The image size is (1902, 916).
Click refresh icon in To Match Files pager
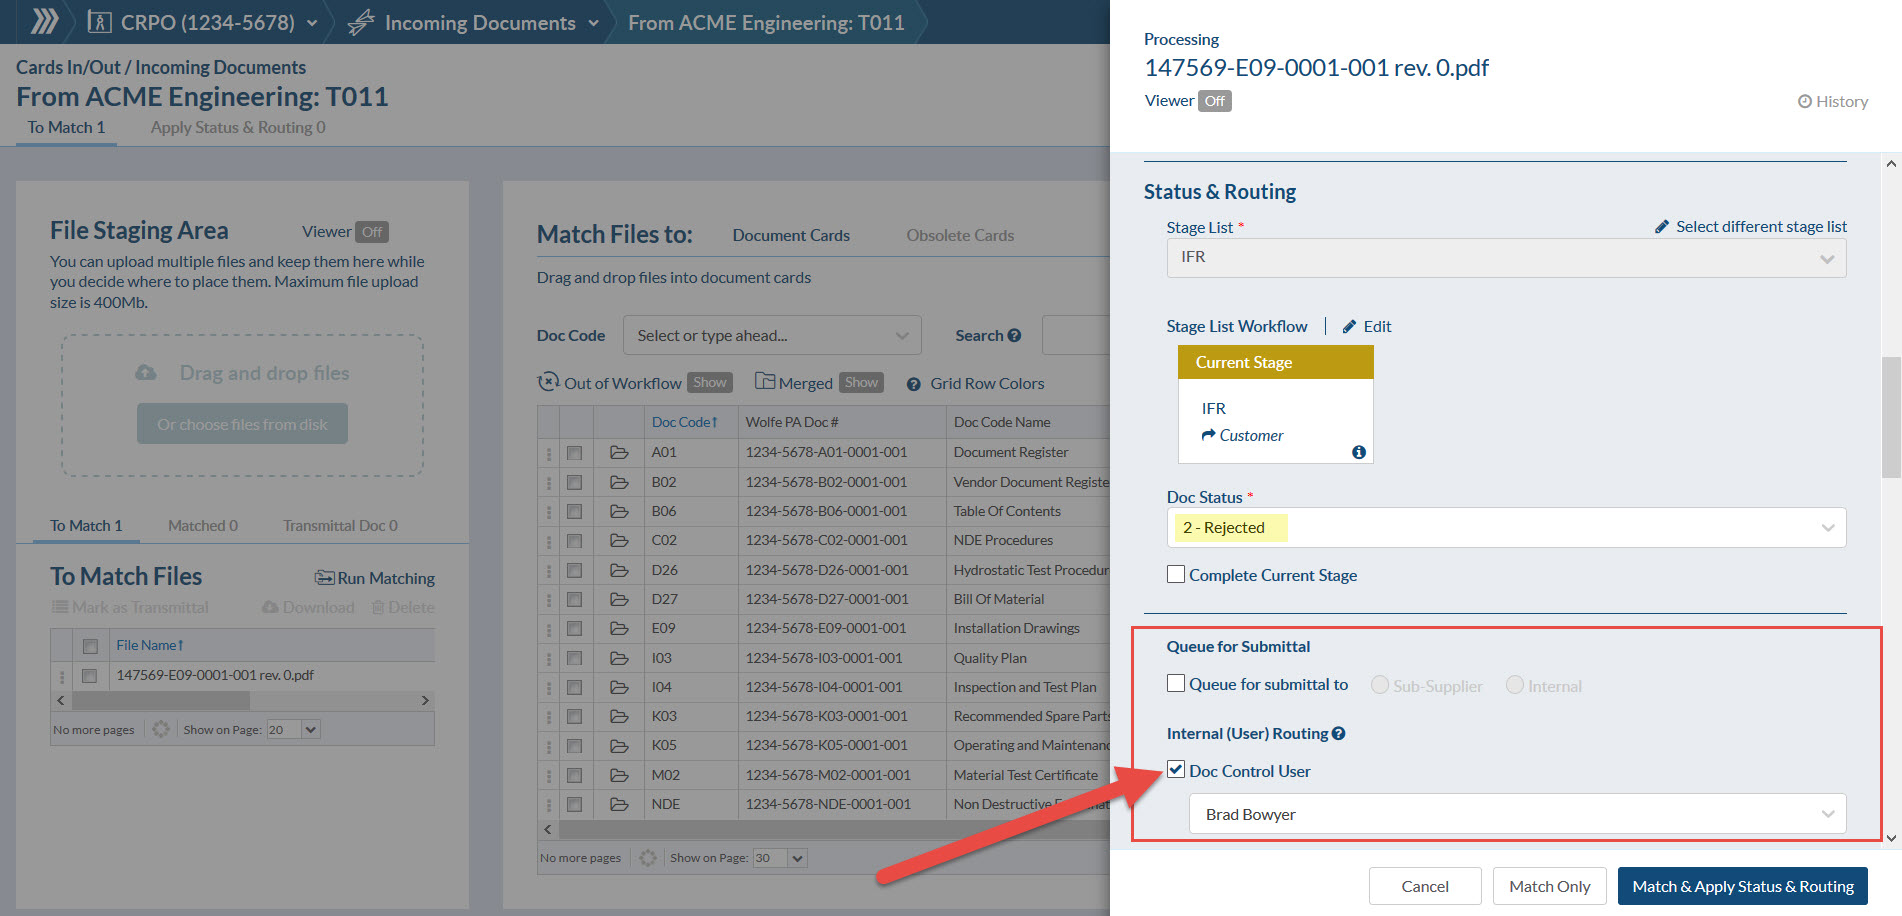[160, 729]
